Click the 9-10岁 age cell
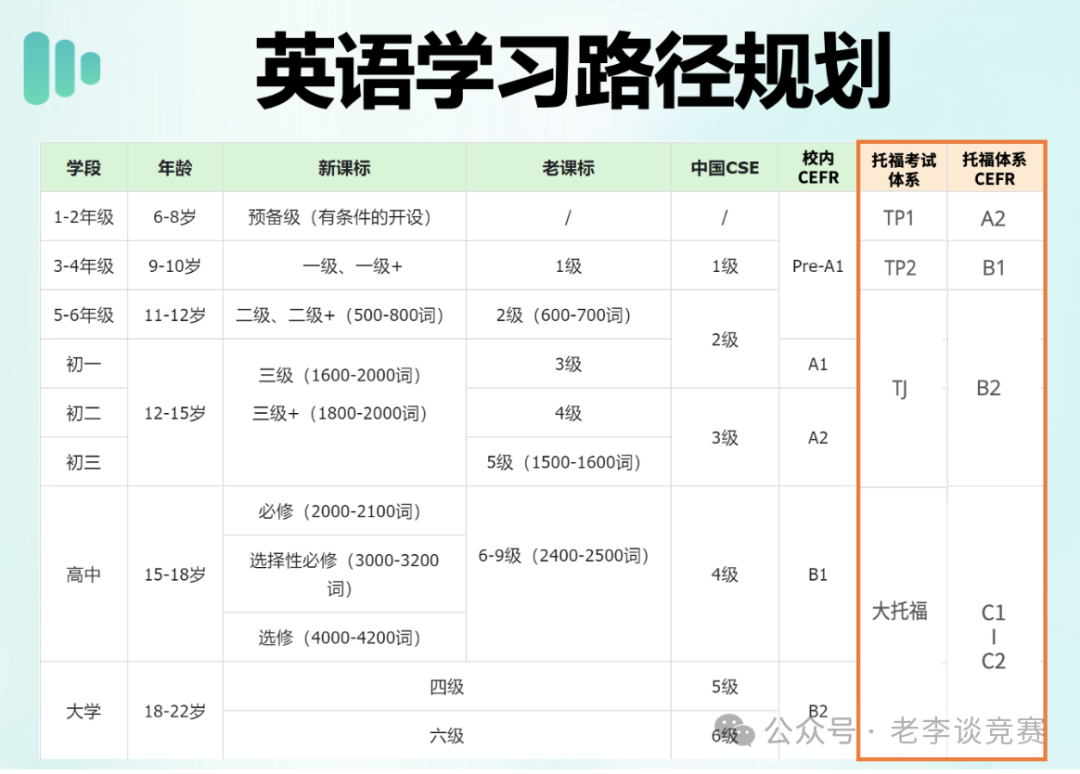The width and height of the screenshot is (1080, 774). tap(175, 266)
